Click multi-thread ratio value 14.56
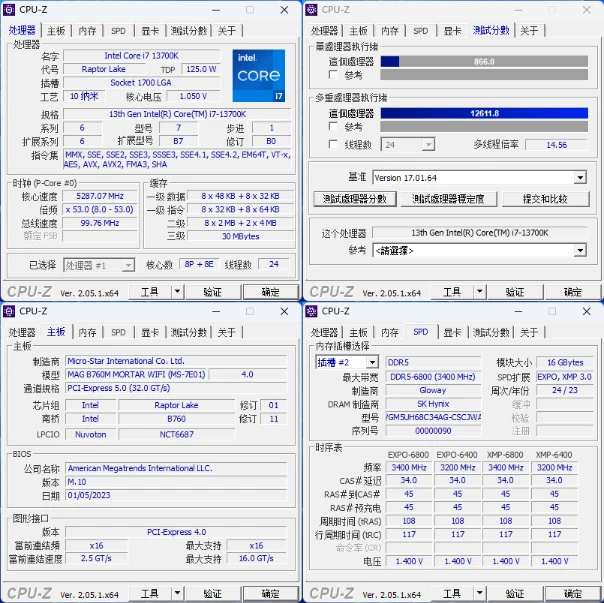The height and width of the screenshot is (603, 604). (x=557, y=145)
